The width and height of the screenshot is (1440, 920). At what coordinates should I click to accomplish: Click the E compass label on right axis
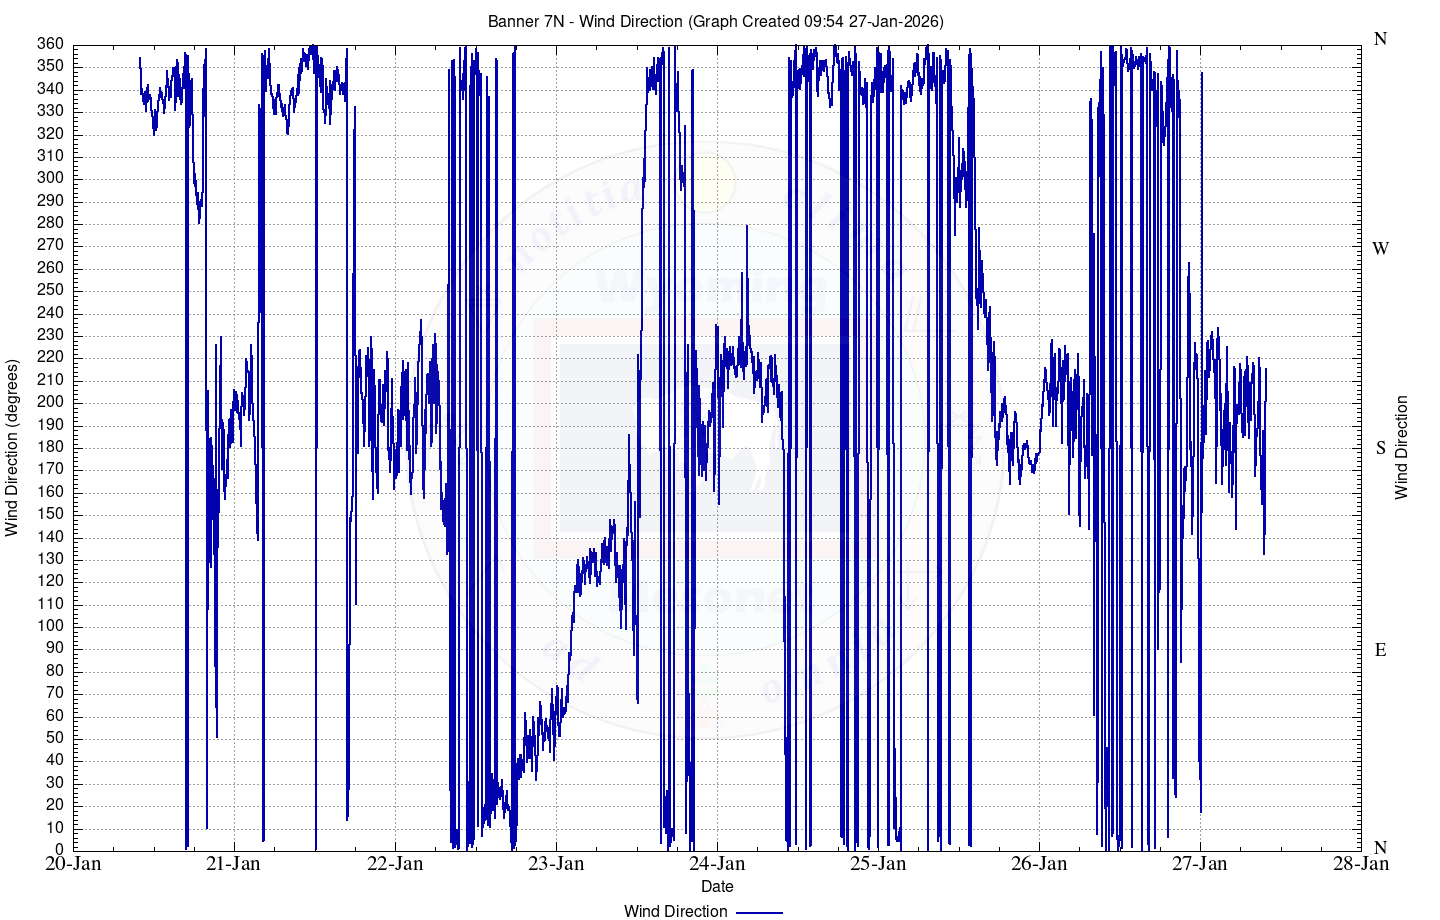click(1380, 650)
